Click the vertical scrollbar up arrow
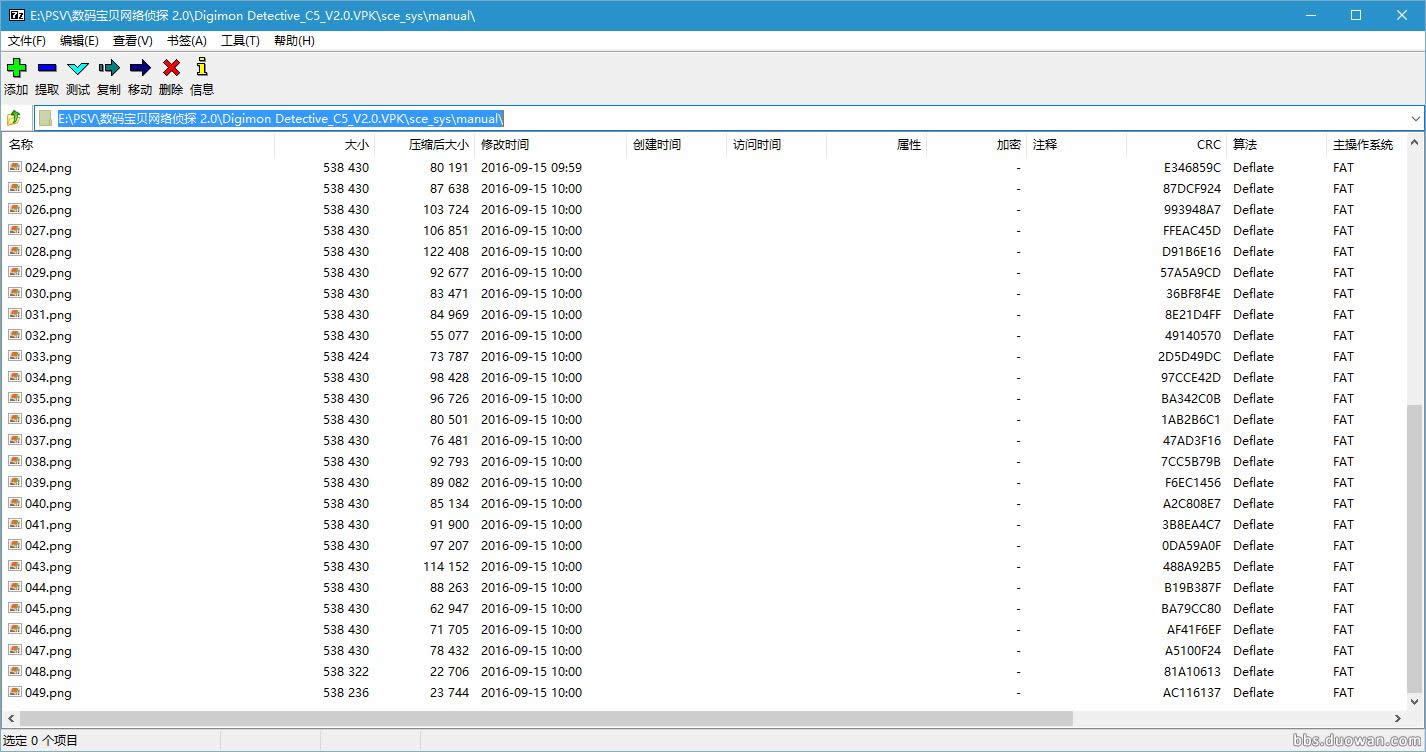The width and height of the screenshot is (1426, 752). 1414,144
